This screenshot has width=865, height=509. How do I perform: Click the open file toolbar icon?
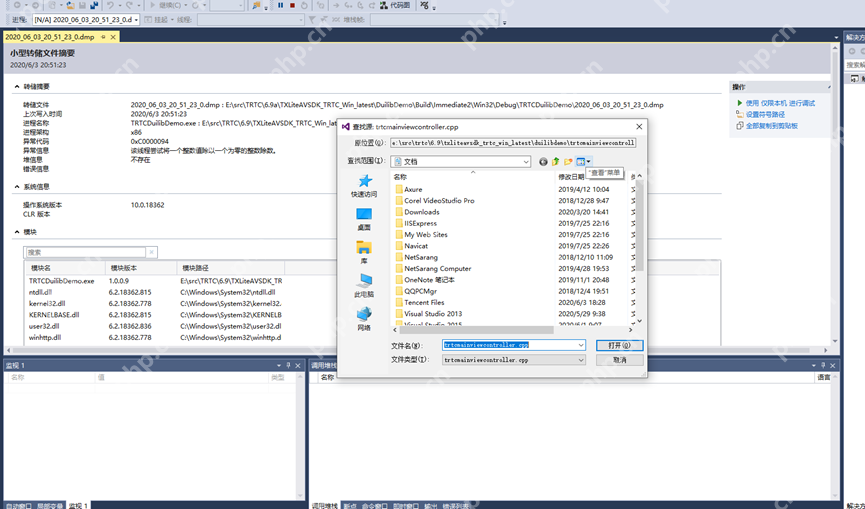point(70,5)
